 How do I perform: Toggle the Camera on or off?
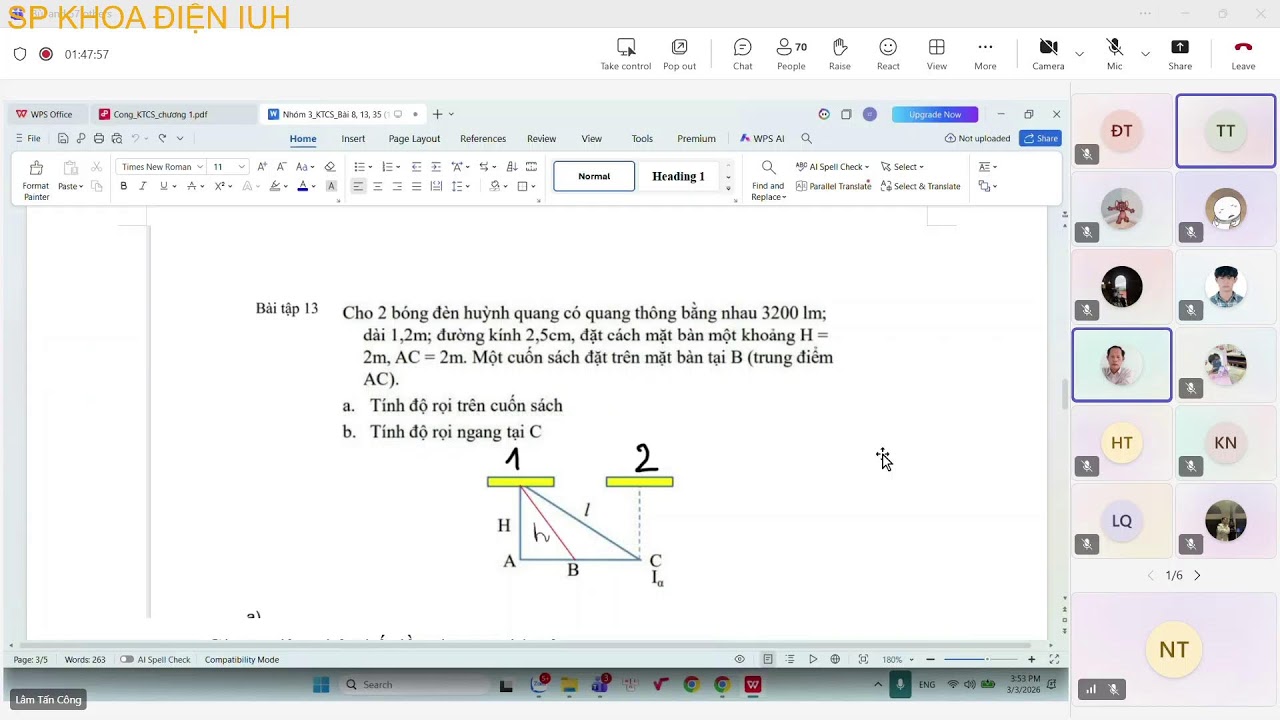tap(1048, 54)
